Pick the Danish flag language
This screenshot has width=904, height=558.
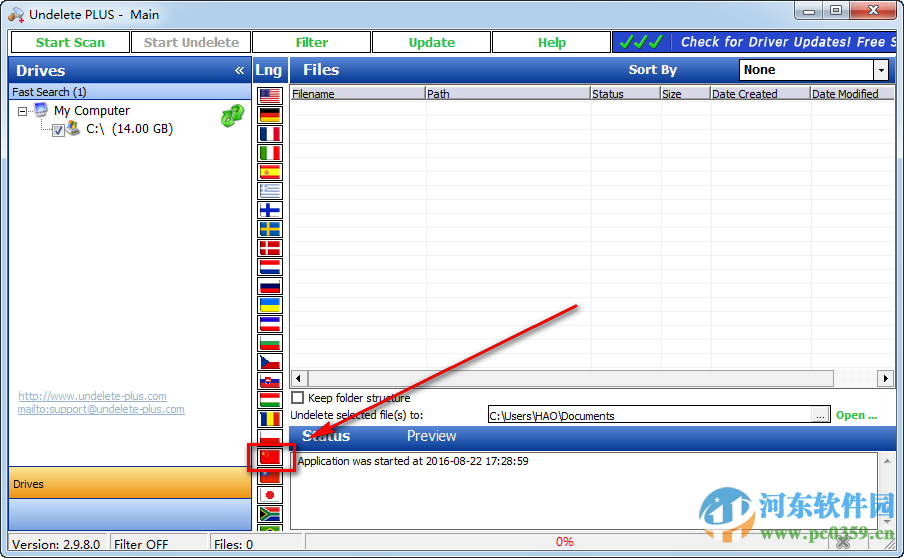[270, 248]
